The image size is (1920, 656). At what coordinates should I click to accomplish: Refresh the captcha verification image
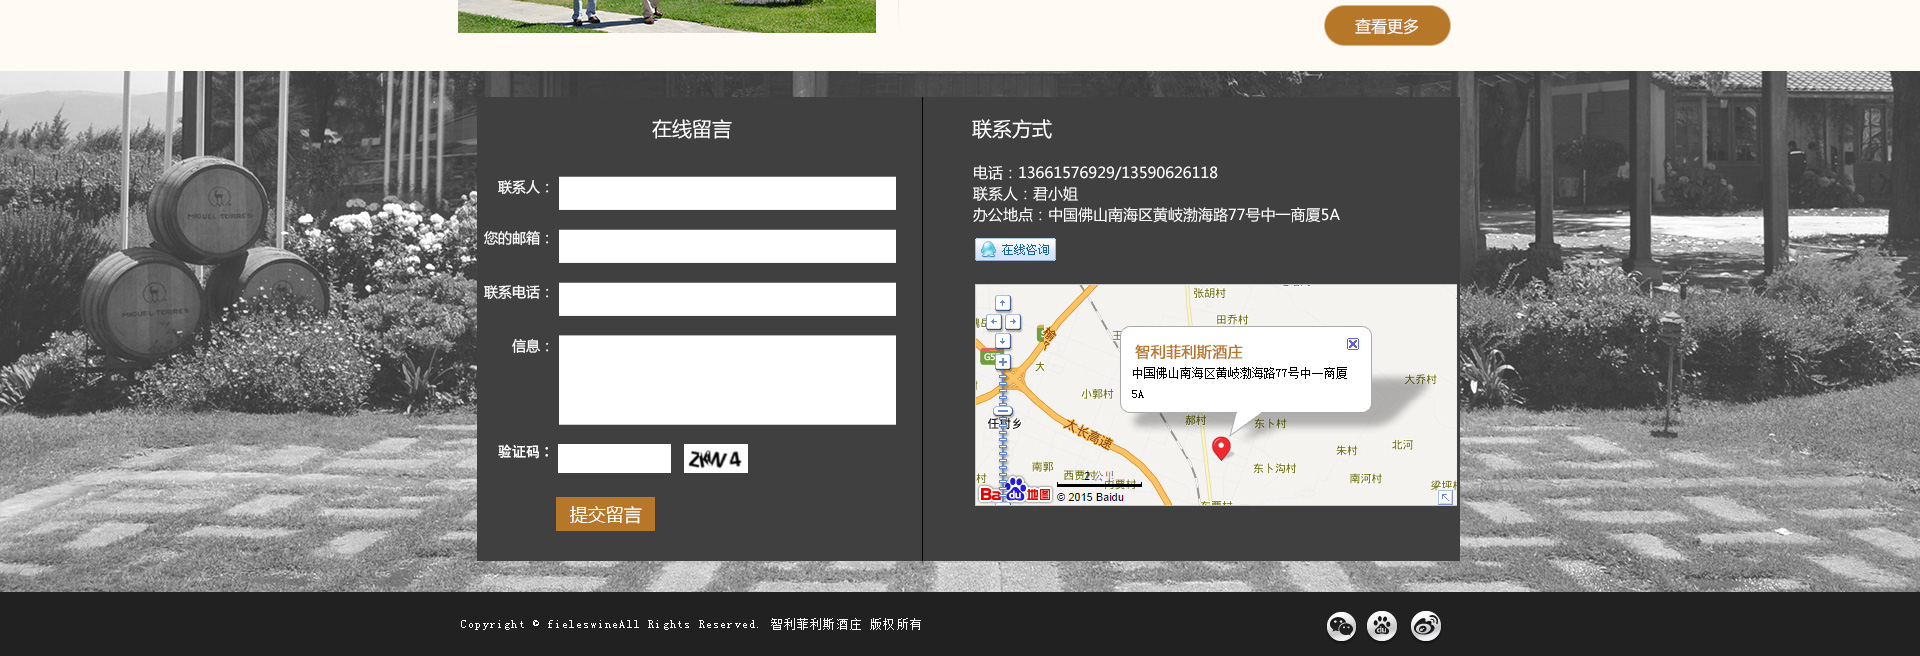pyautogui.click(x=715, y=459)
